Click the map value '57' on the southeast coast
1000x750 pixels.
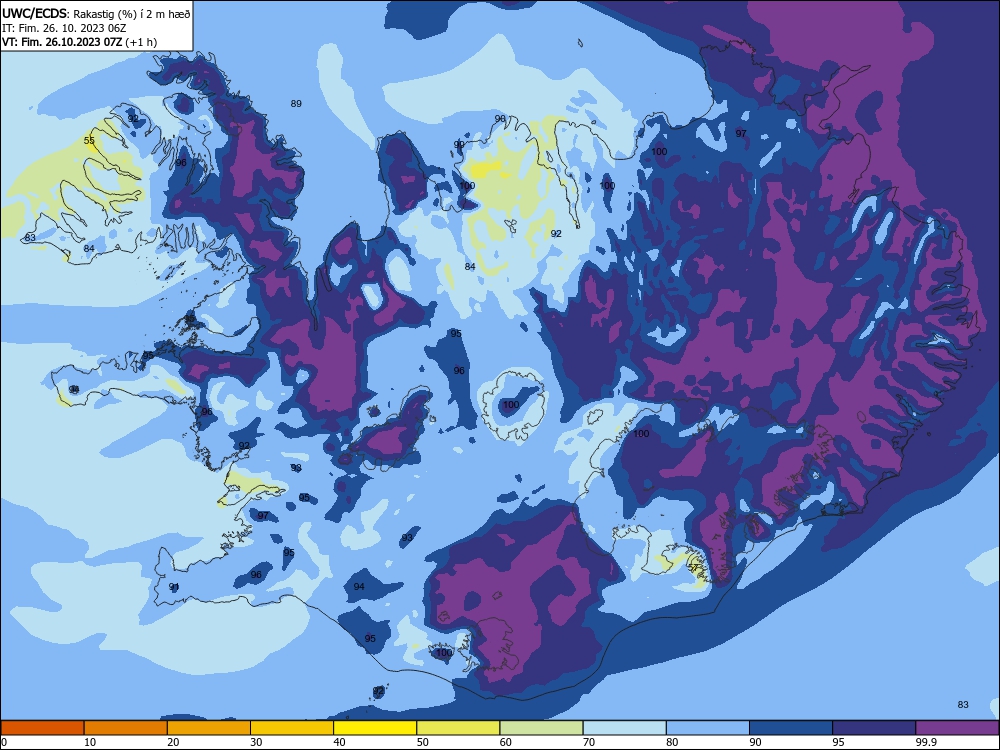pos(694,568)
